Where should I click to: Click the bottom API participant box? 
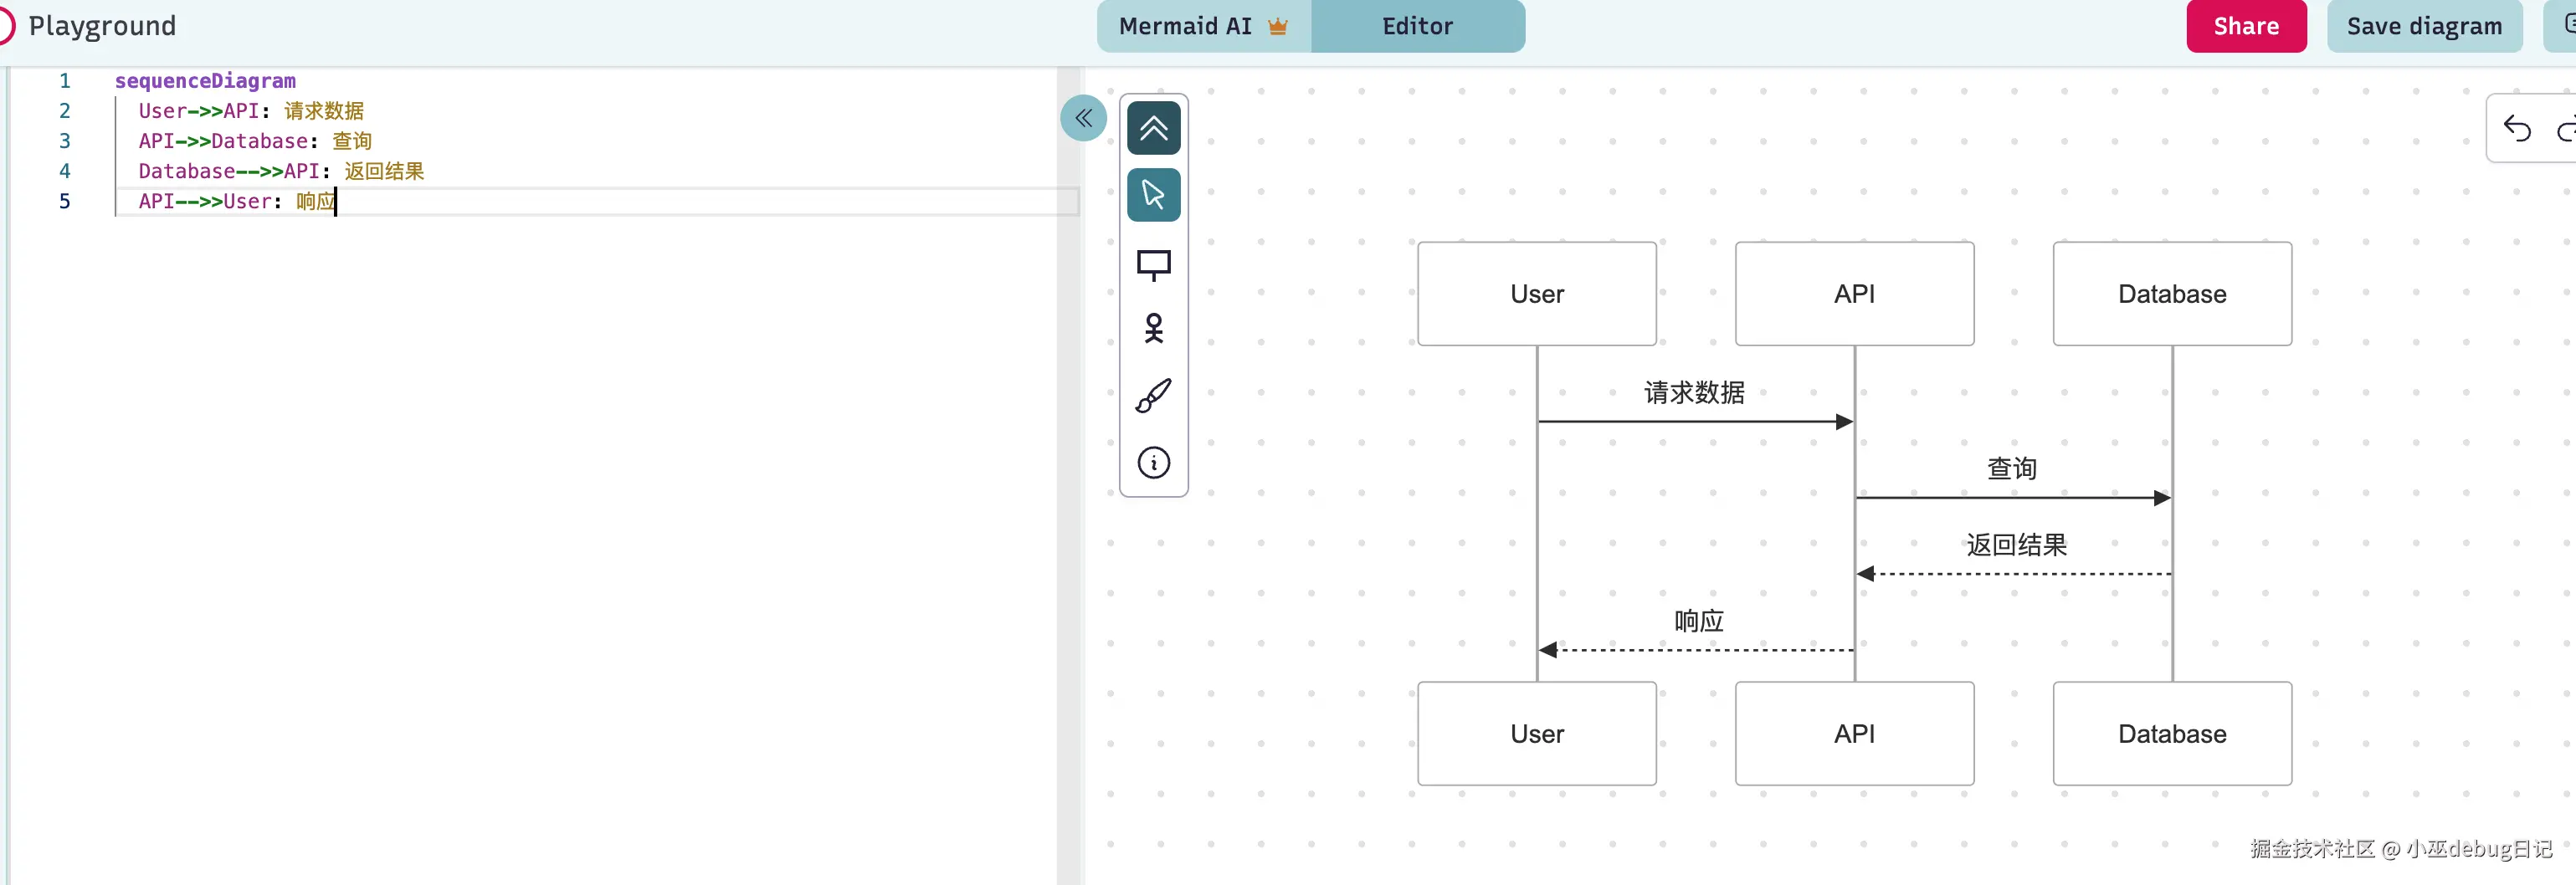coord(1854,734)
